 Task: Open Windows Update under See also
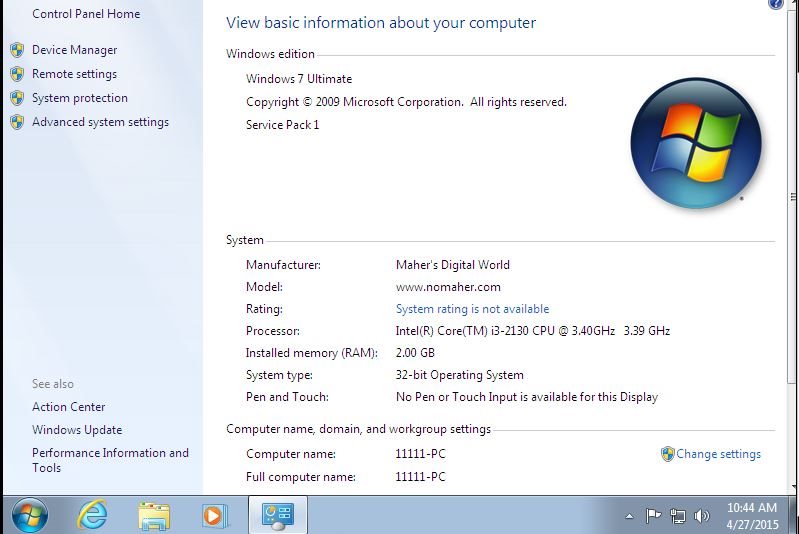77,430
